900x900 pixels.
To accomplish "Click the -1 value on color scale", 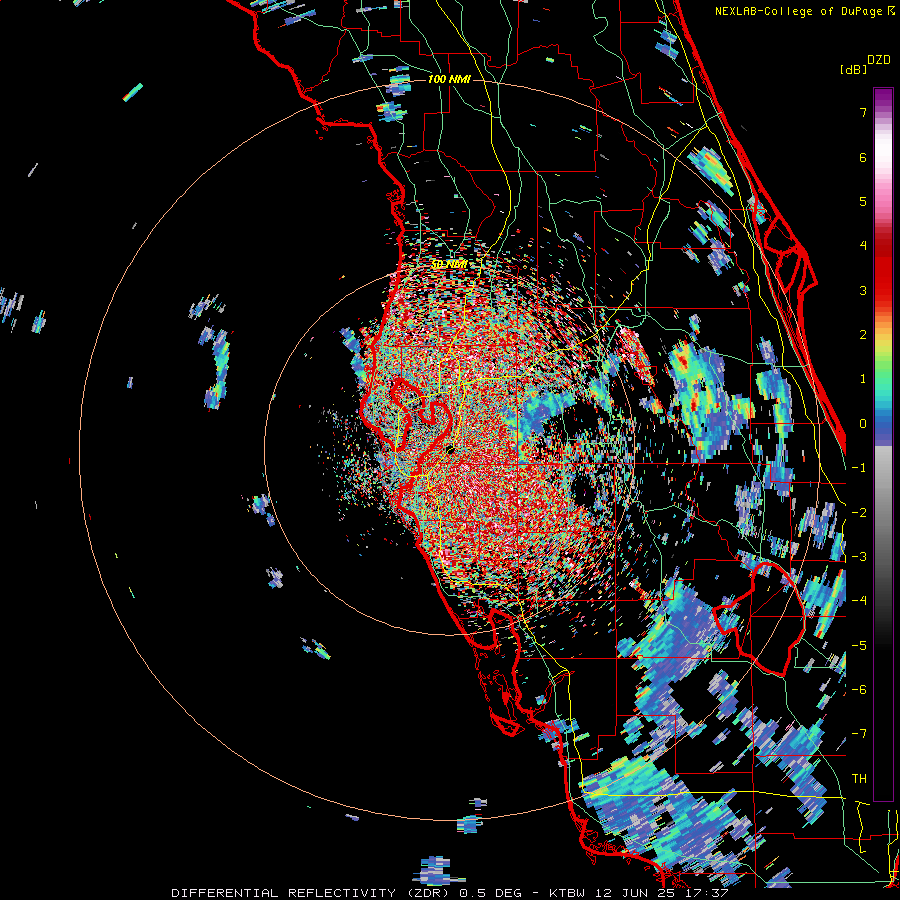I will [859, 468].
